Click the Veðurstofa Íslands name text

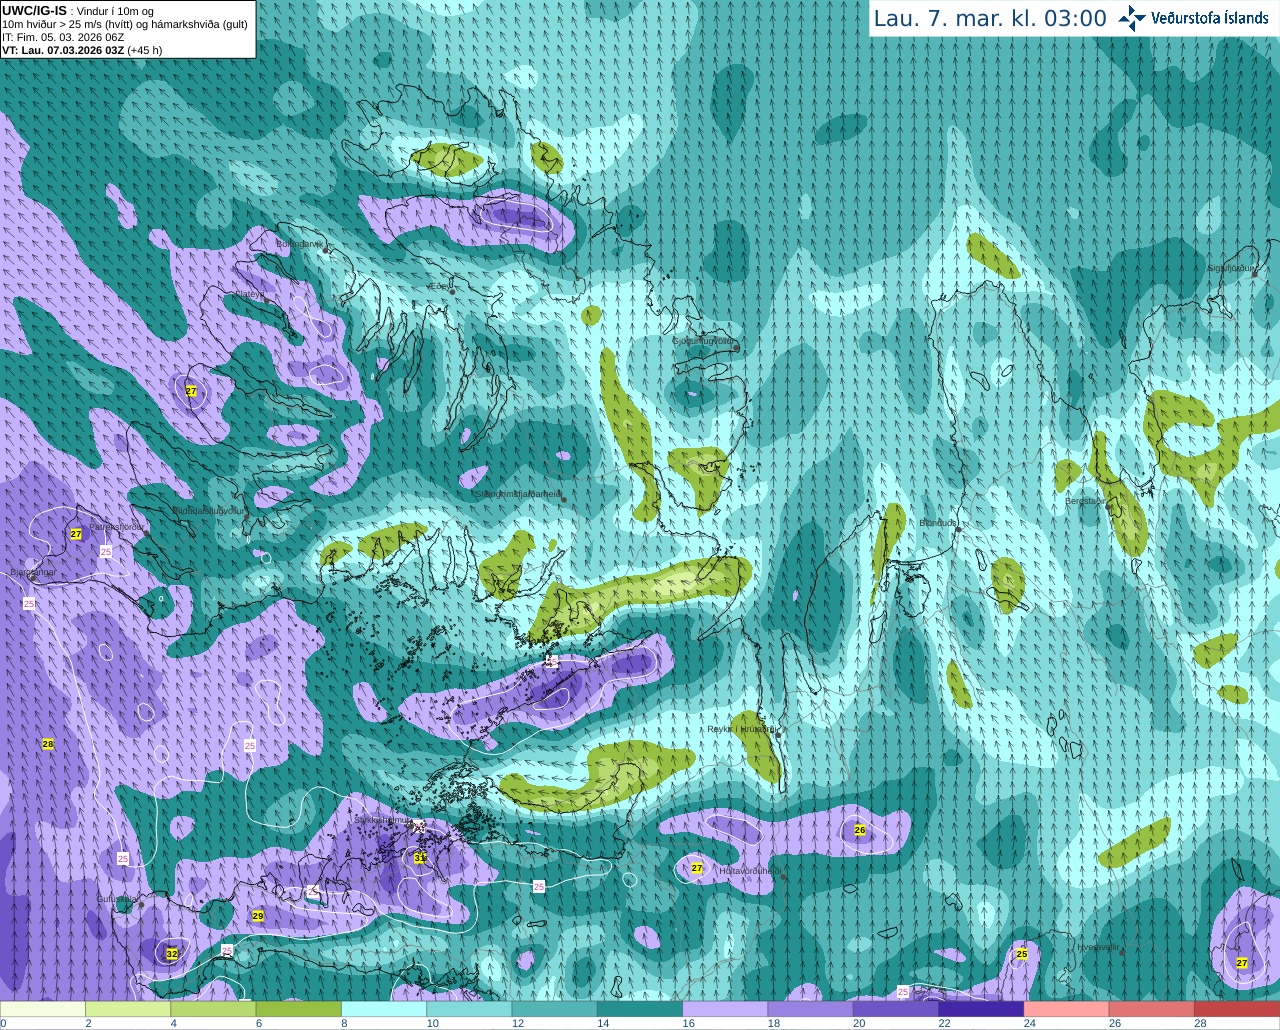pyautogui.click(x=1210, y=18)
